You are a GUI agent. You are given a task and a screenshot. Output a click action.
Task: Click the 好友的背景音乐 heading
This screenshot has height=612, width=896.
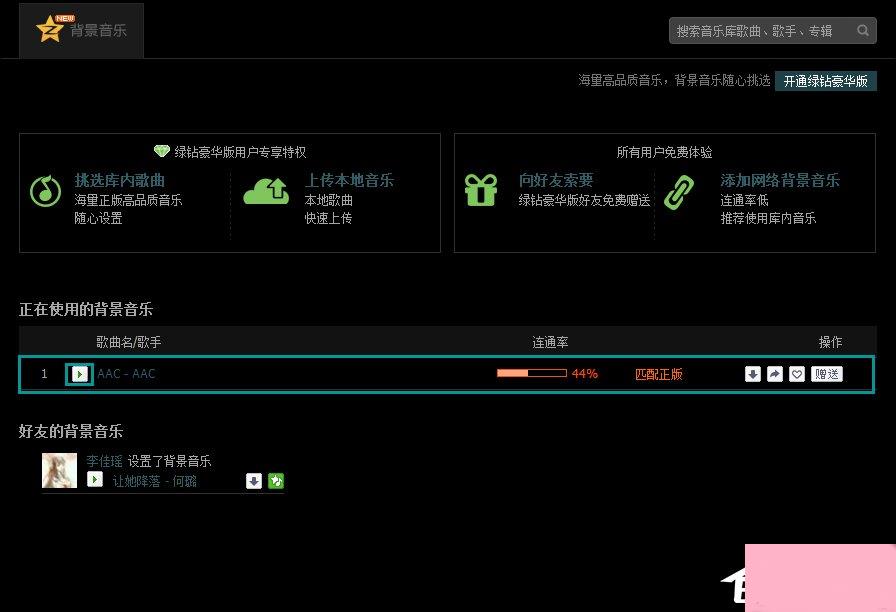(x=71, y=431)
